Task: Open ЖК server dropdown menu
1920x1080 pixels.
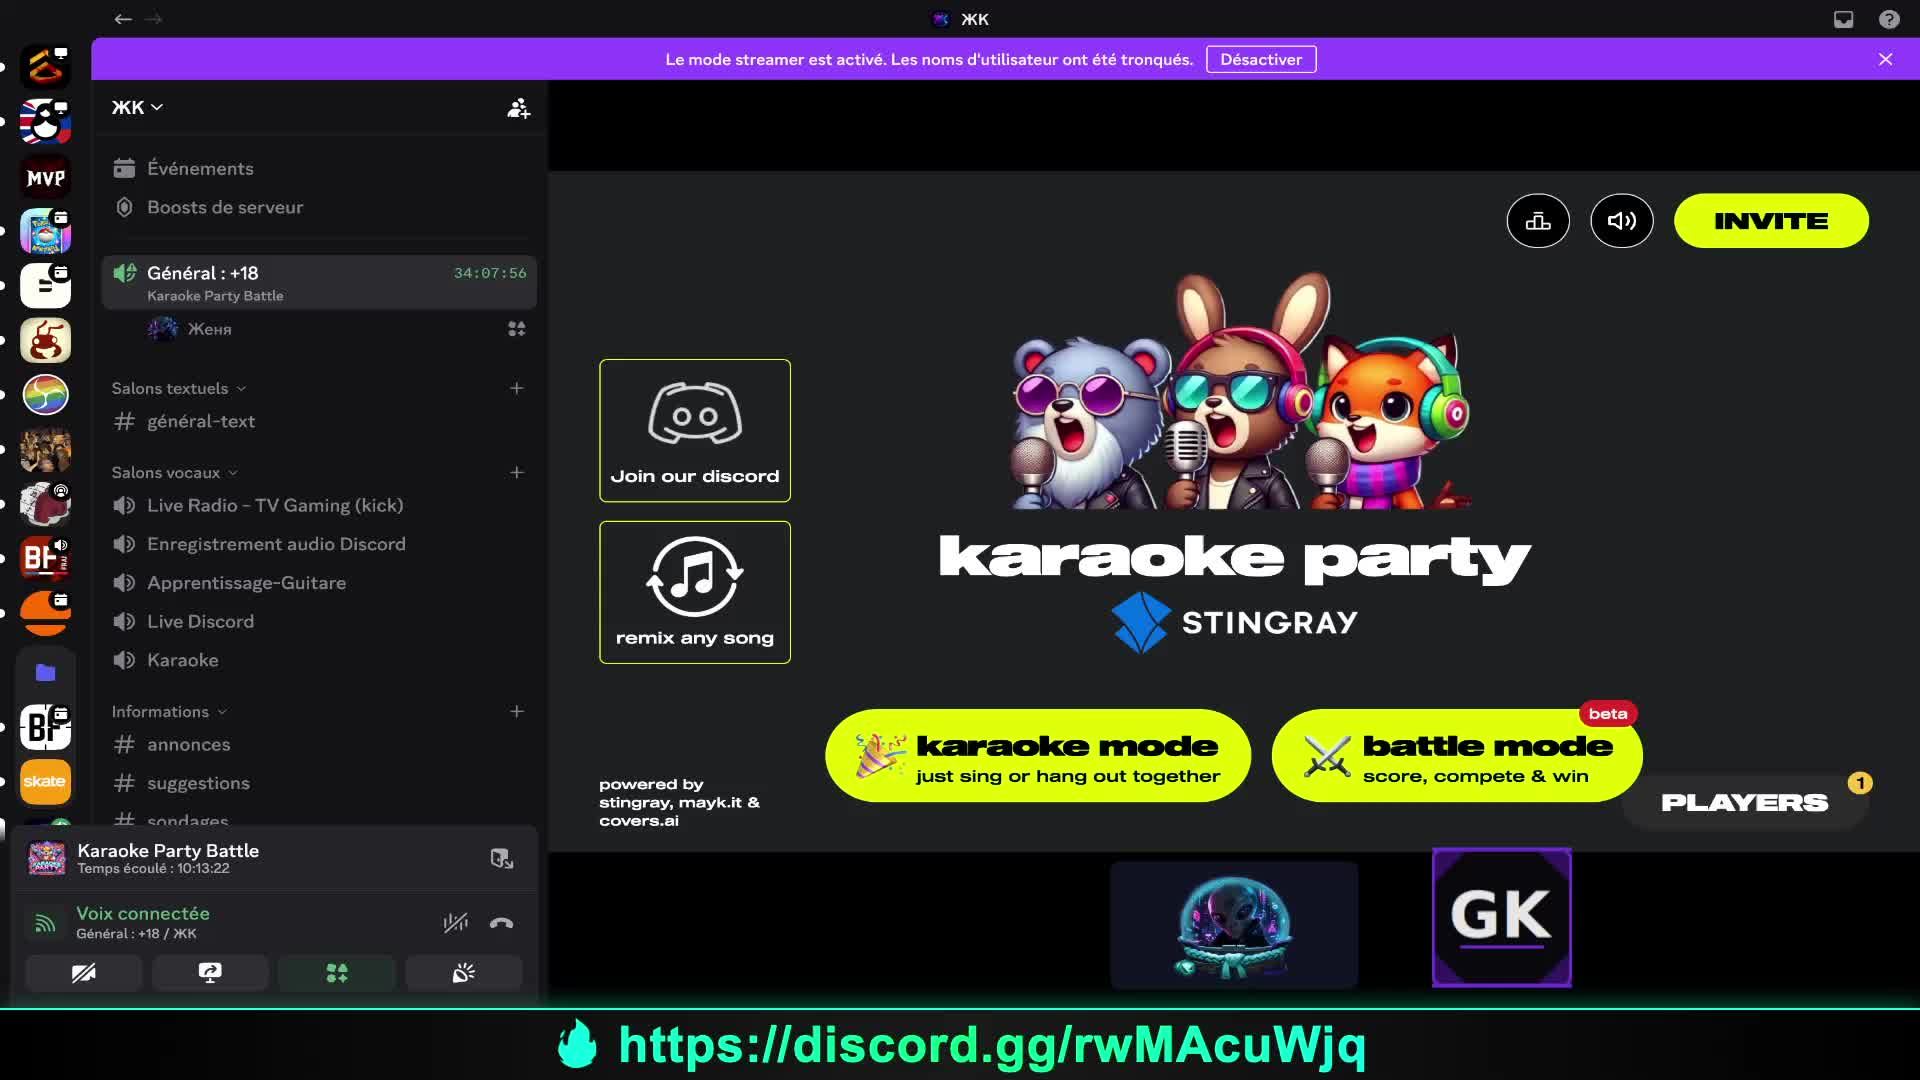Action: tap(137, 107)
